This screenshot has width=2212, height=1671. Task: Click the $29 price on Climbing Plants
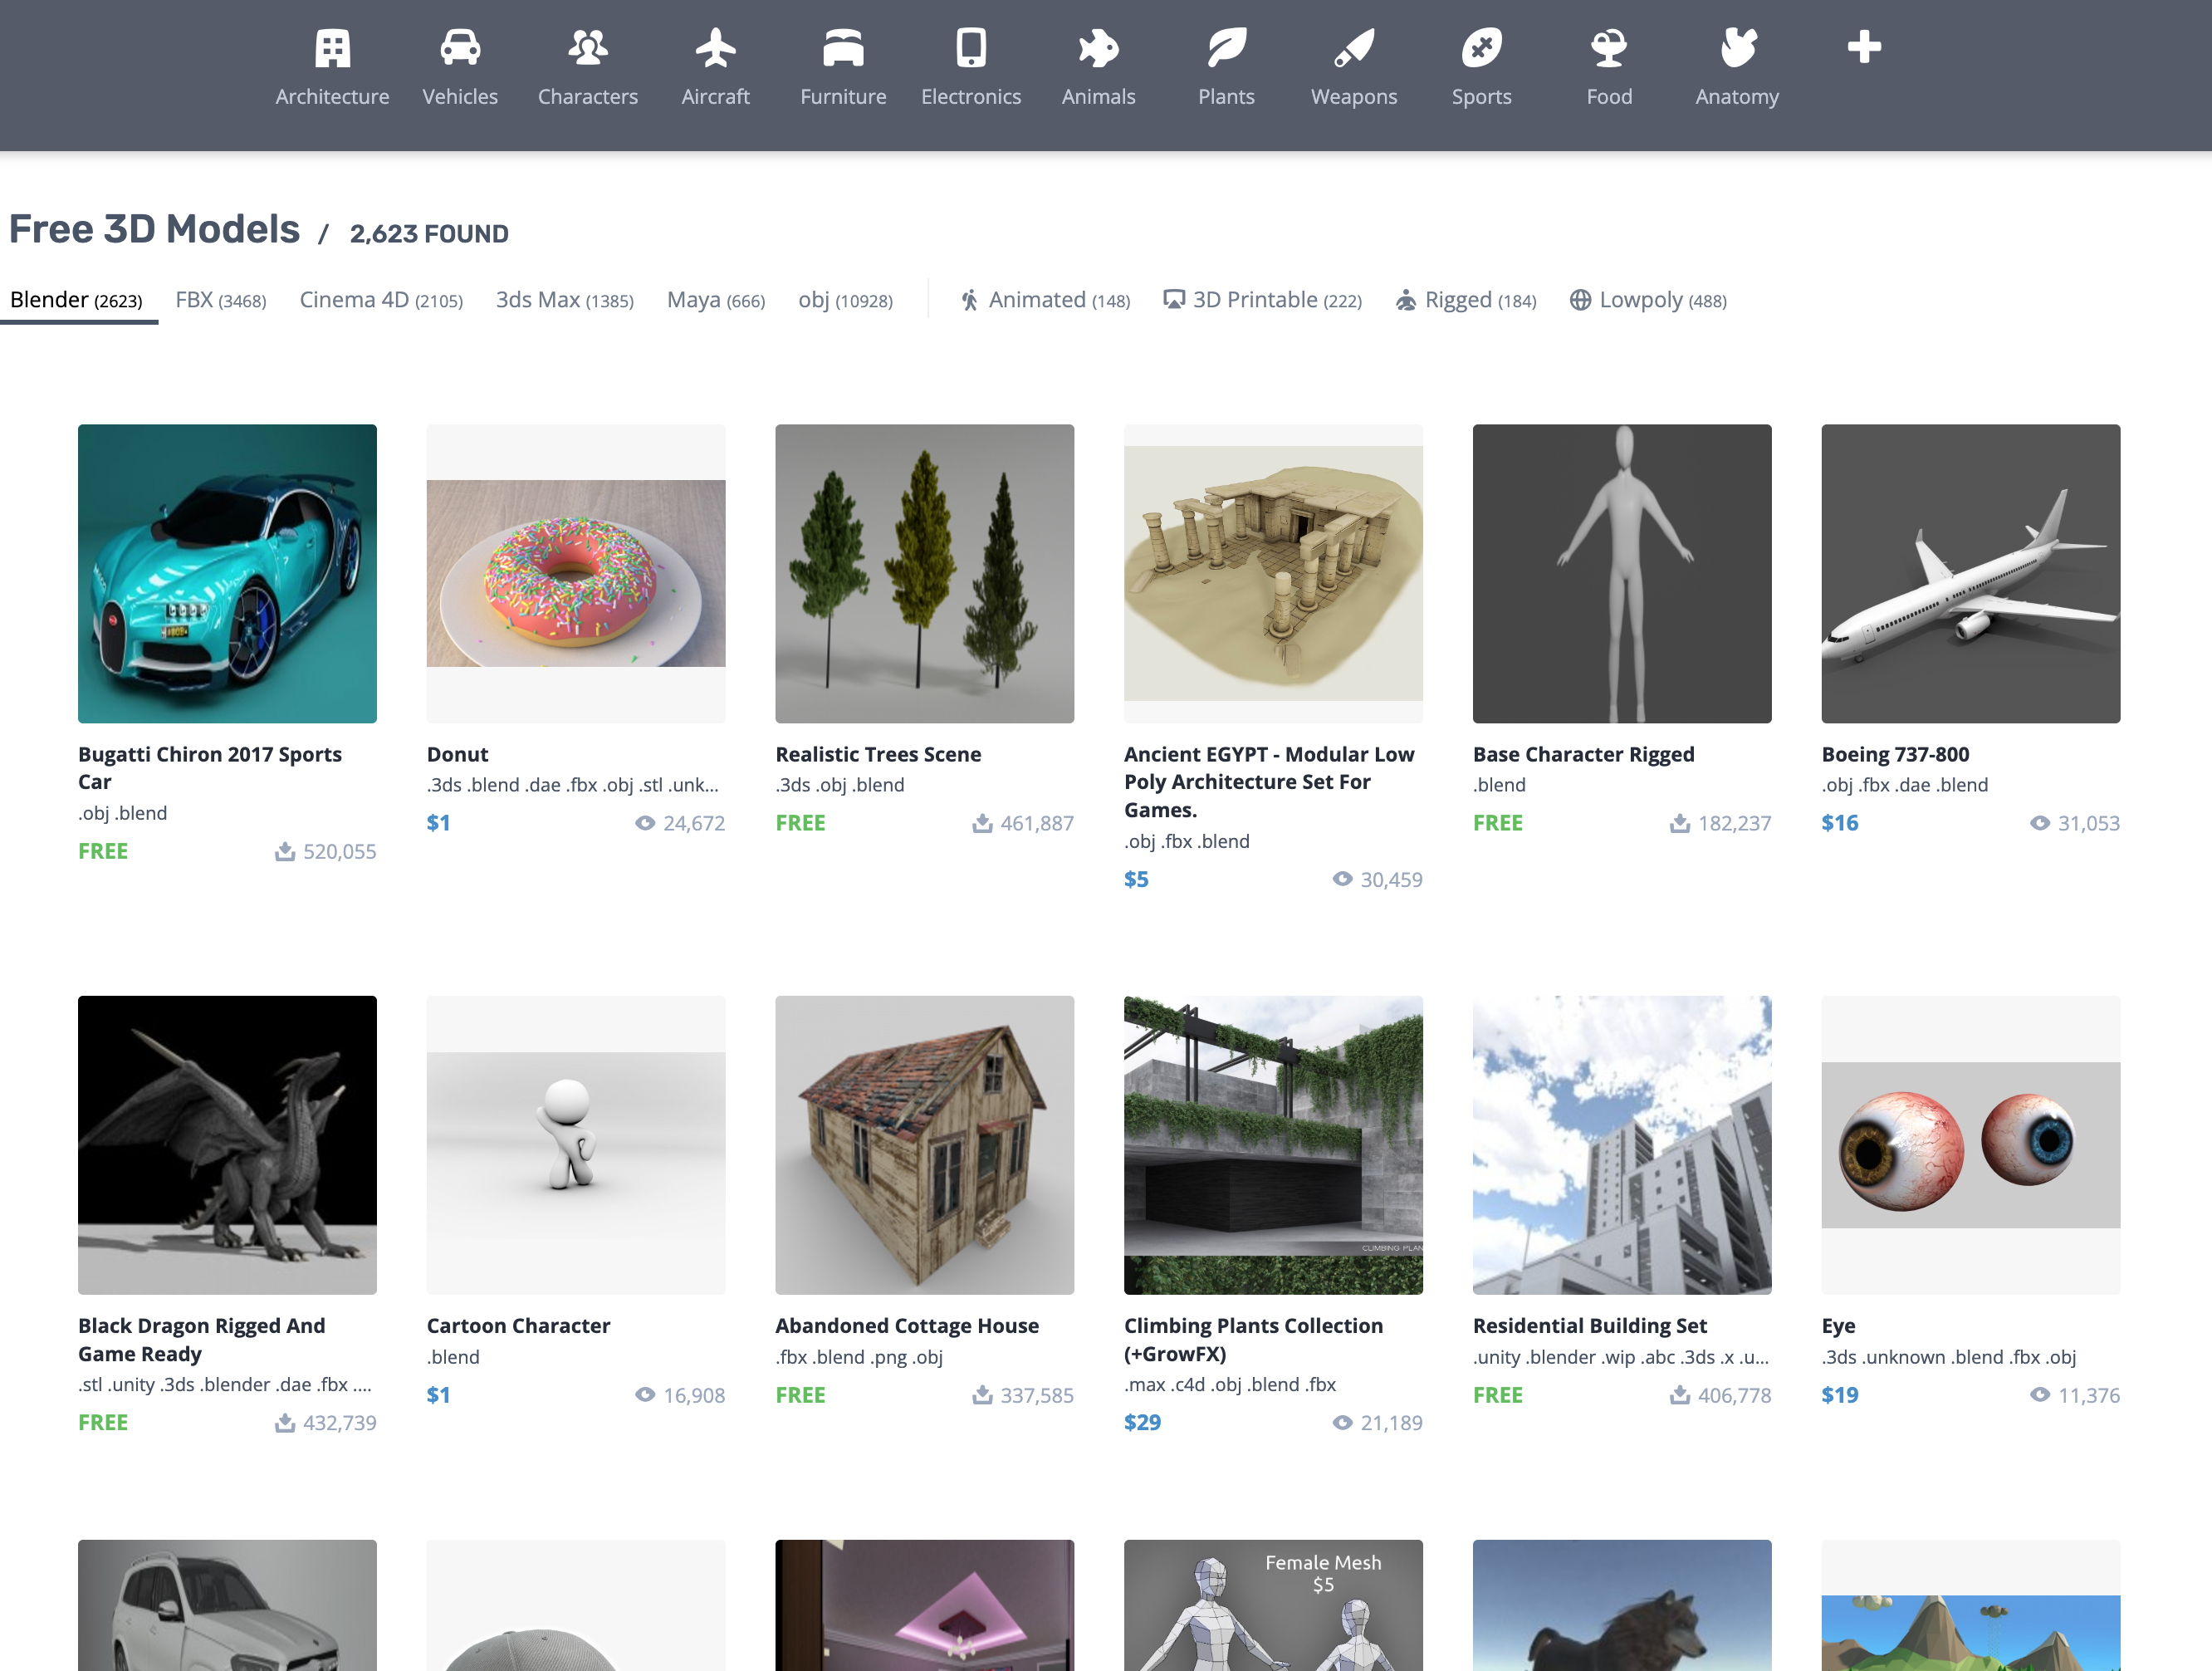pos(1142,1422)
